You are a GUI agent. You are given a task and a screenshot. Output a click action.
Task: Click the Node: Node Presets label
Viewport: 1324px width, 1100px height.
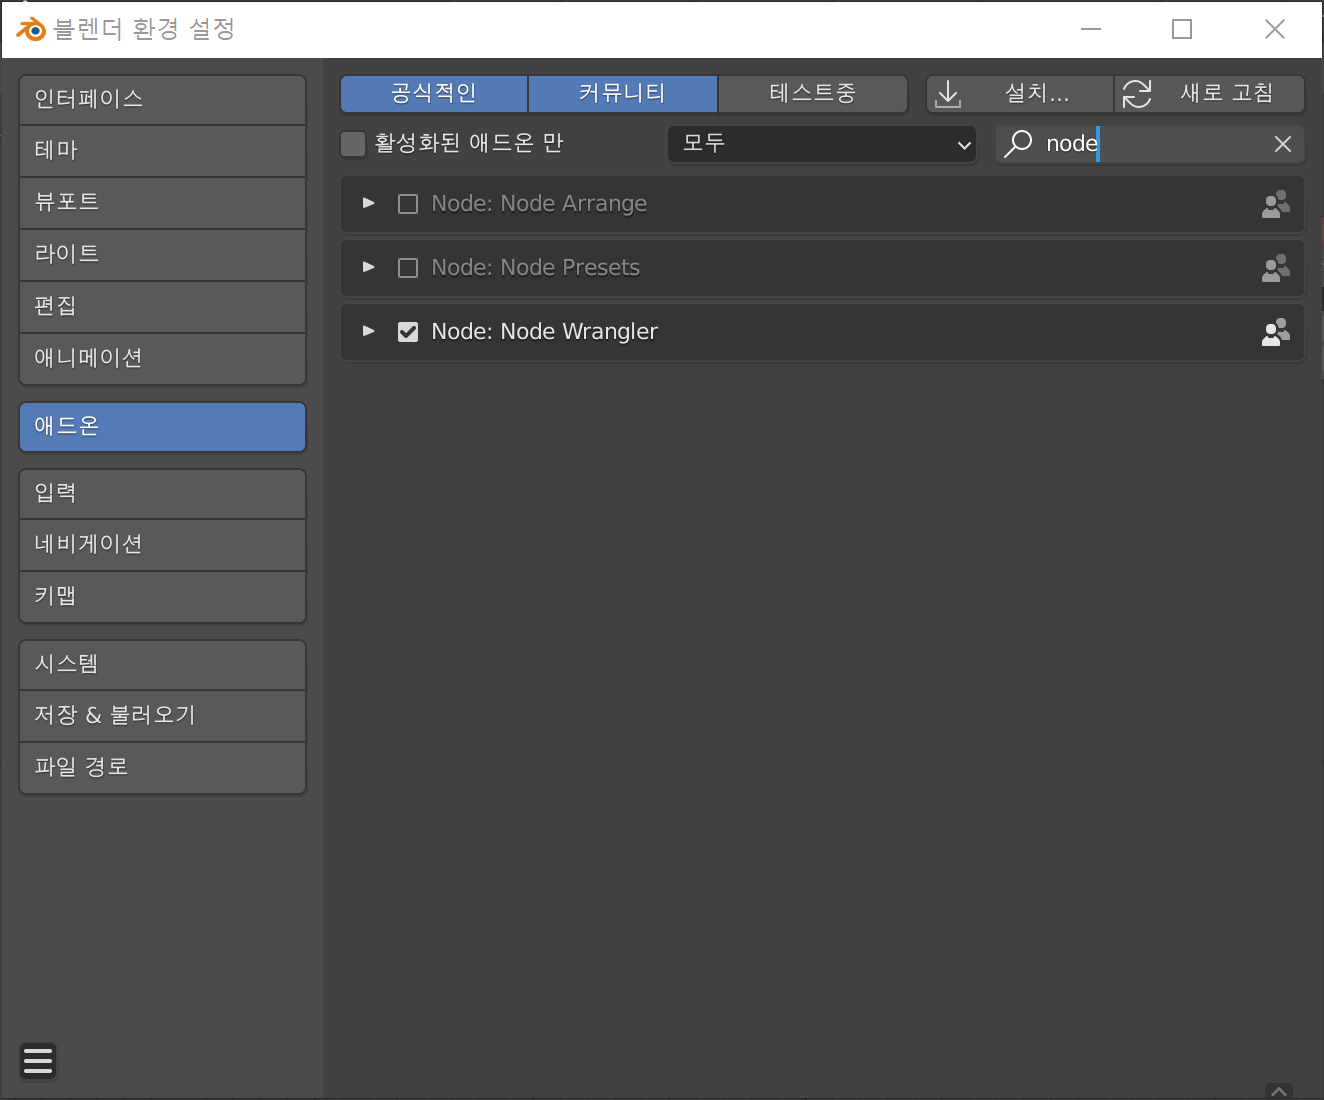(x=535, y=268)
